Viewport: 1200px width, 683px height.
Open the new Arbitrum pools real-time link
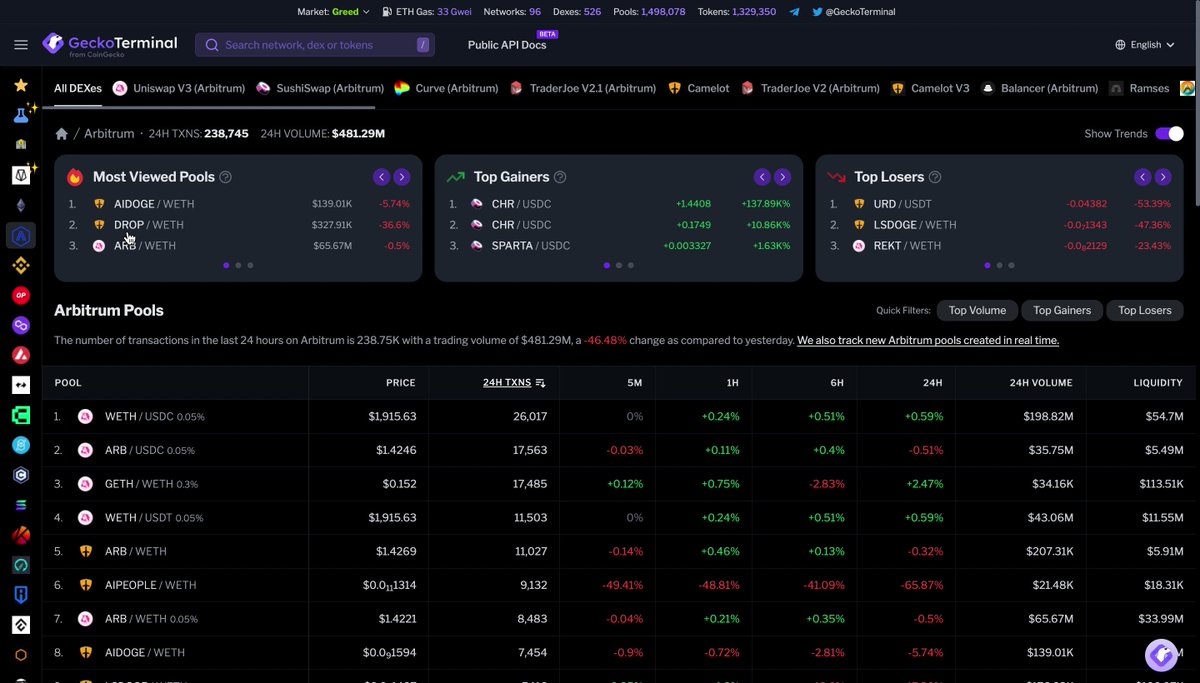coord(928,340)
